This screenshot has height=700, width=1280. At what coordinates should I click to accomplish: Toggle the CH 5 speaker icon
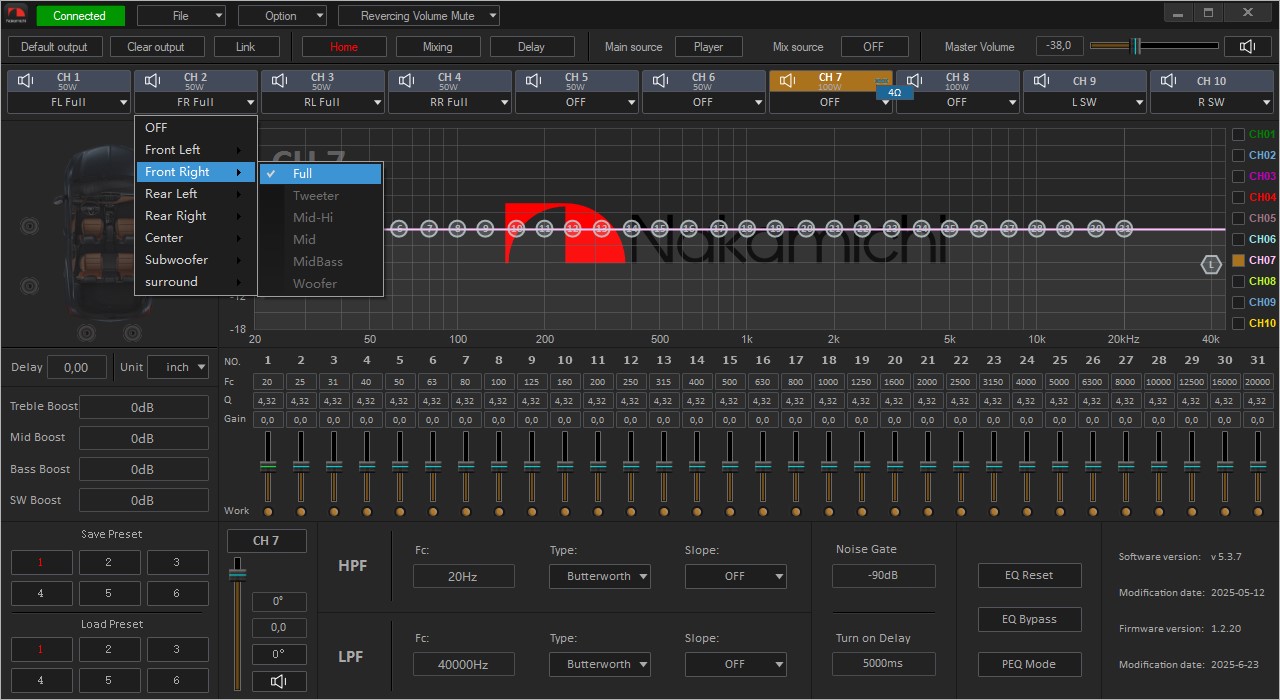(534, 80)
